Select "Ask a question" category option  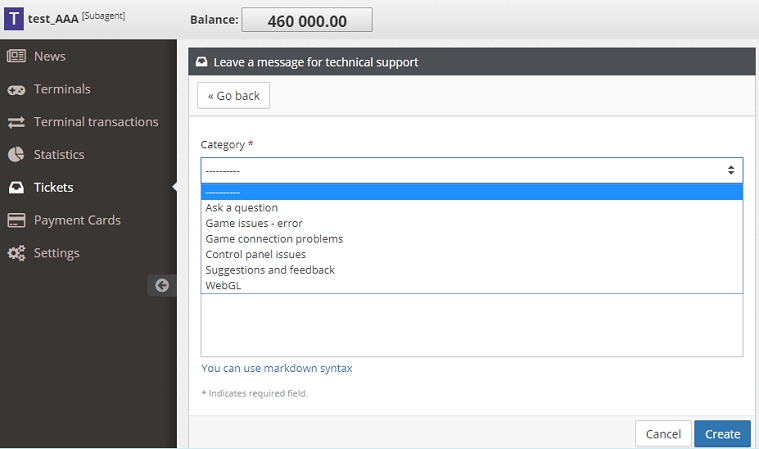242,208
